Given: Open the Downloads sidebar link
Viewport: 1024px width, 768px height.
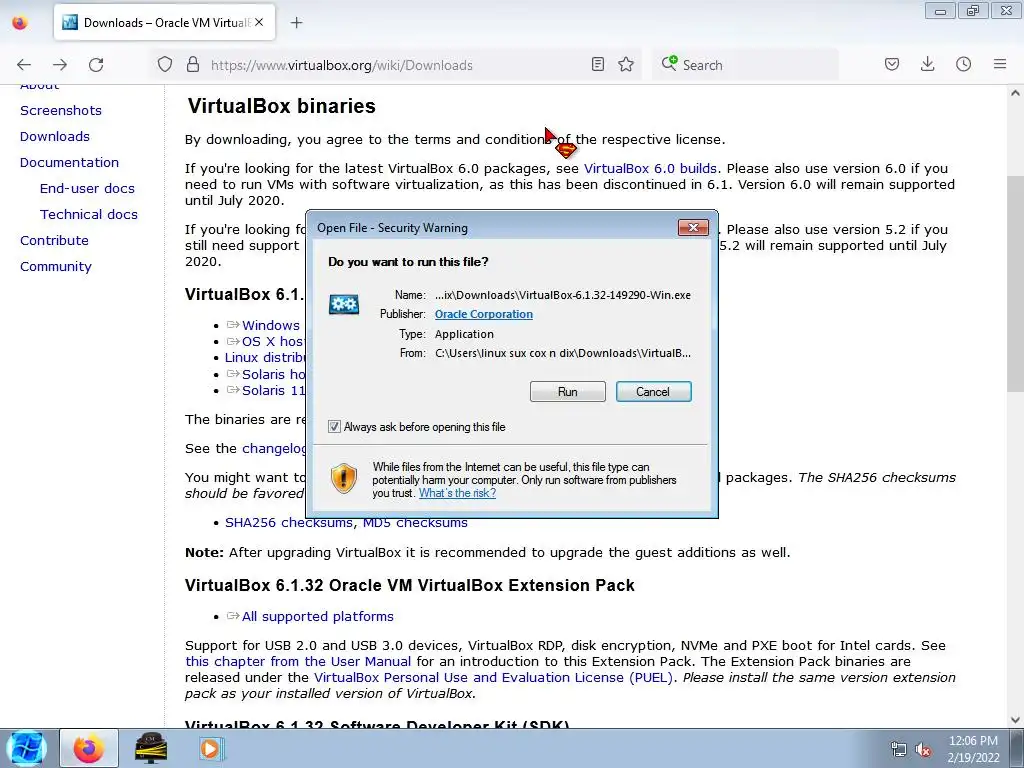Looking at the screenshot, I should tap(55, 136).
